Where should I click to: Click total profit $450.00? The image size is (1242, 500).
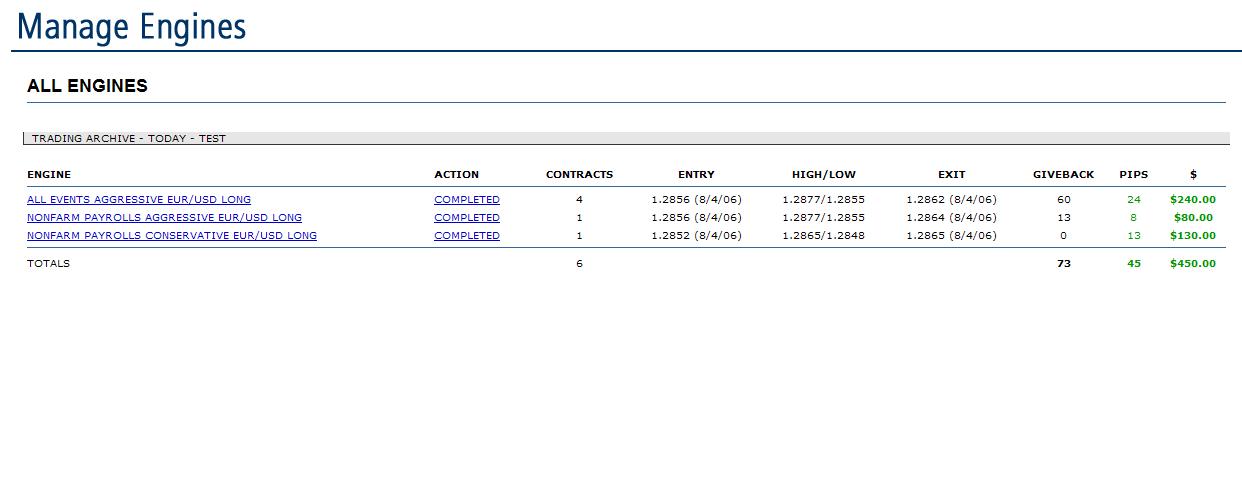(x=1193, y=264)
